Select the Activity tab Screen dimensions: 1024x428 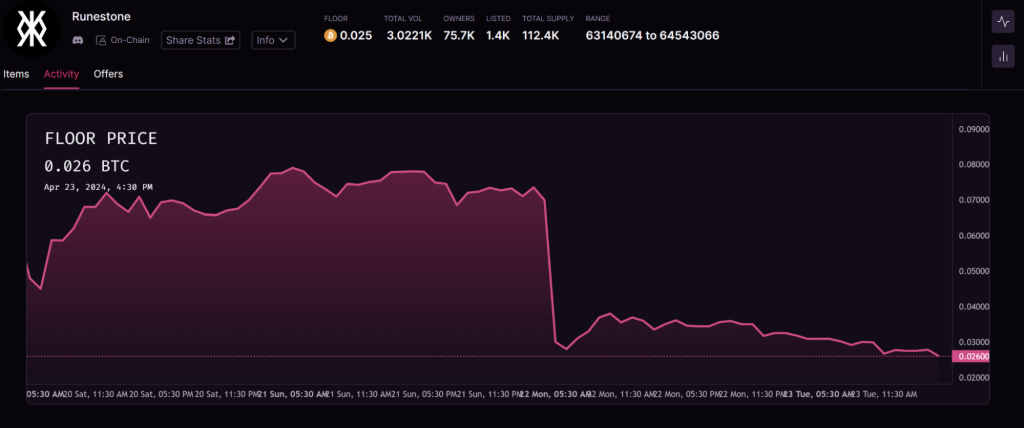click(x=61, y=74)
